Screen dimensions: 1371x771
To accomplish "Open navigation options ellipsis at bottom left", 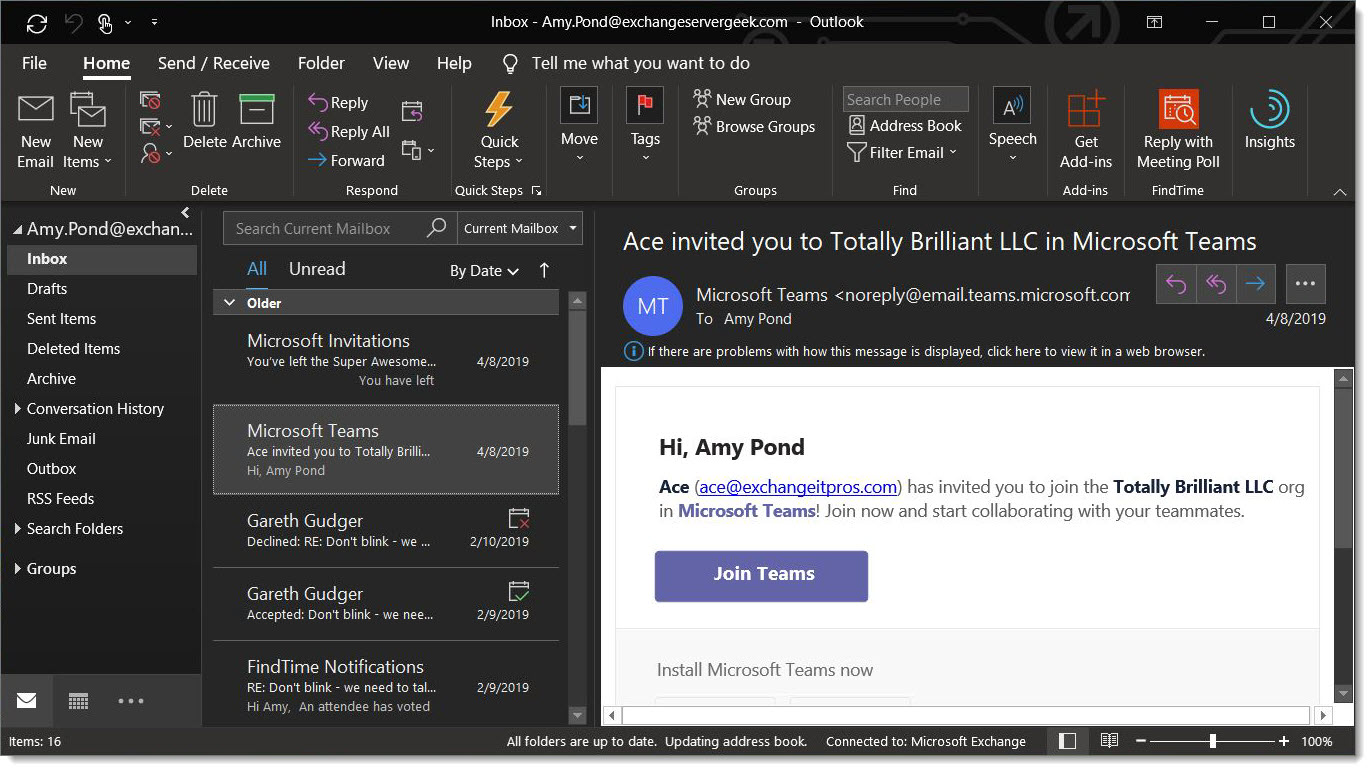I will 131,701.
